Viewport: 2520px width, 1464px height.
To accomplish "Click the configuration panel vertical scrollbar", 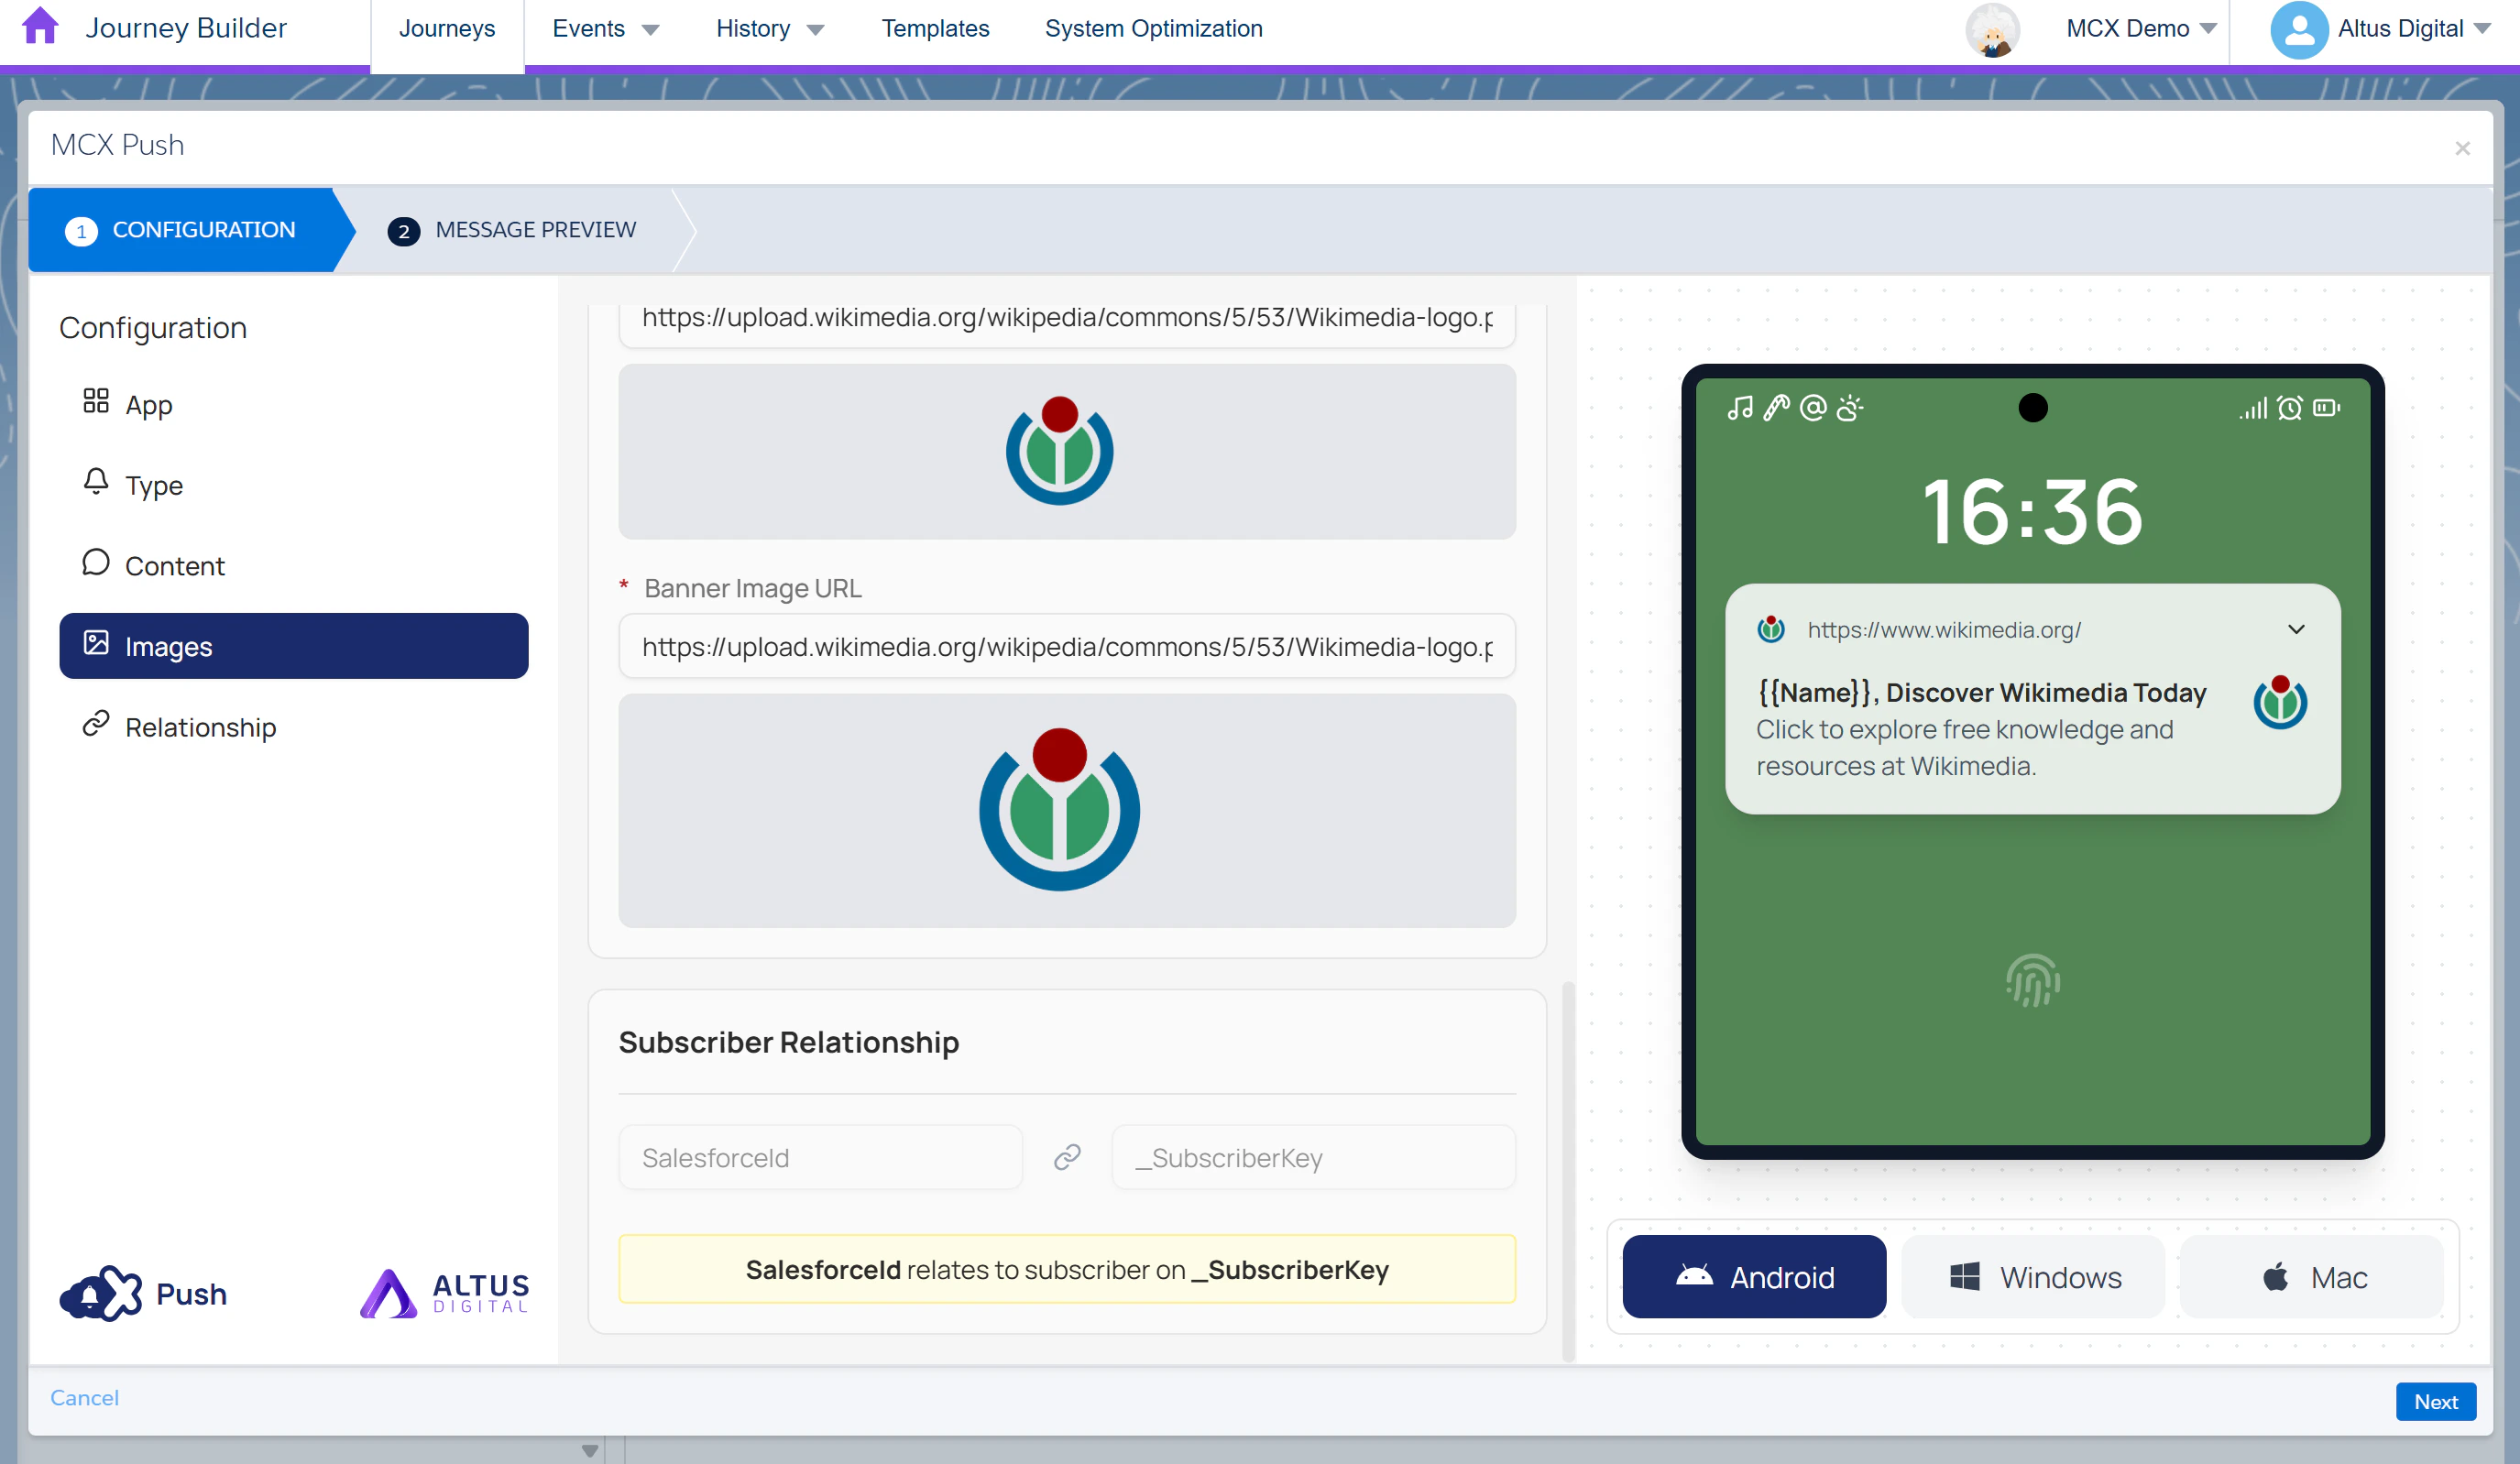I will click(1568, 1170).
